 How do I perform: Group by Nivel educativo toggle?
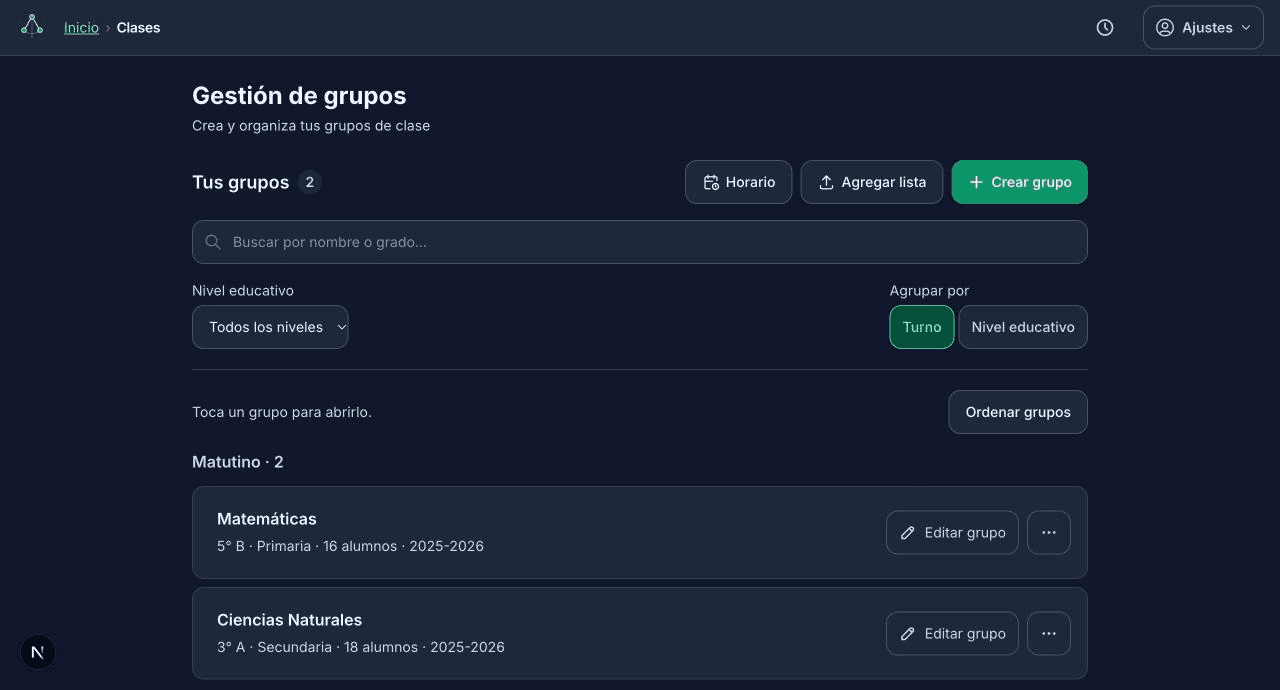pos(1023,327)
